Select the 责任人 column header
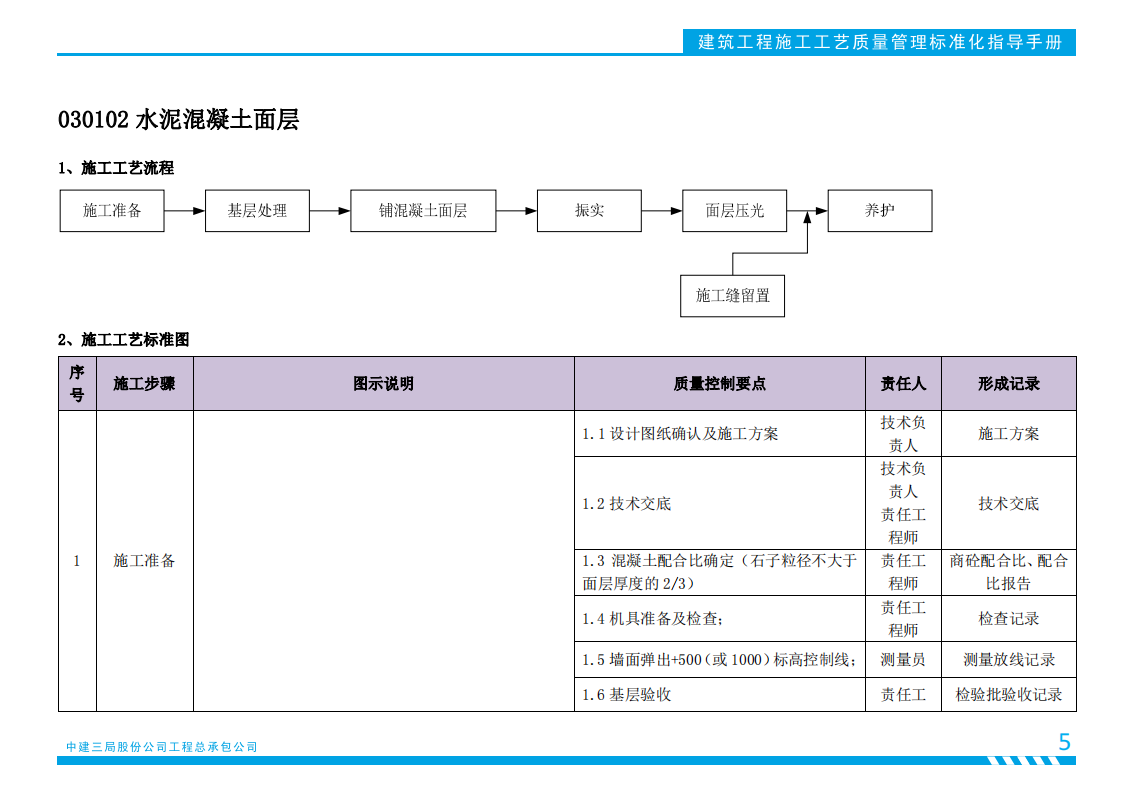1142x788 pixels. tap(903, 383)
